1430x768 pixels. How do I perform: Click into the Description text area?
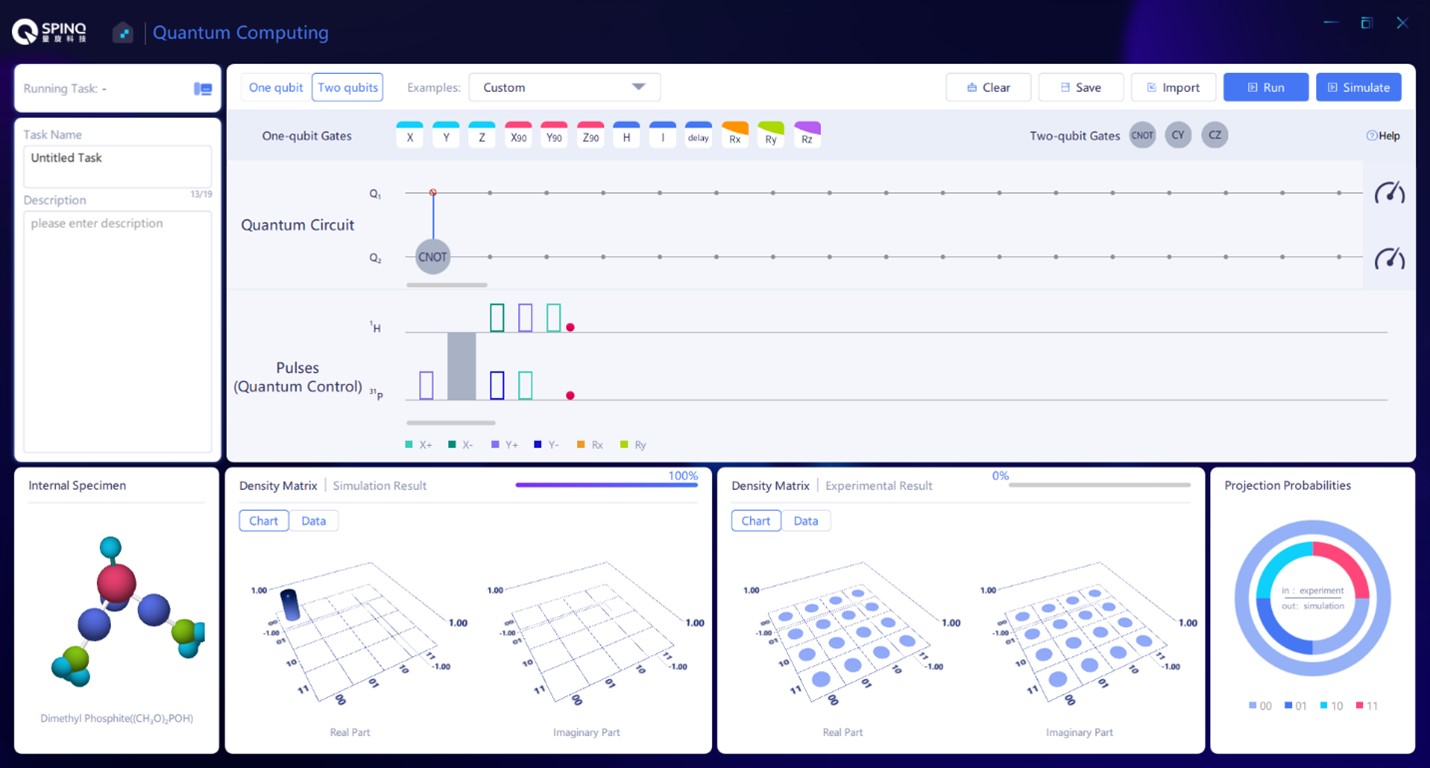(118, 330)
